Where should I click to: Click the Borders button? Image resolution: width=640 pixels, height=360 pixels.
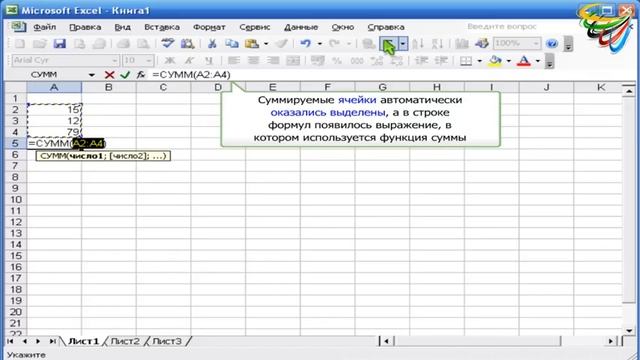466,61
